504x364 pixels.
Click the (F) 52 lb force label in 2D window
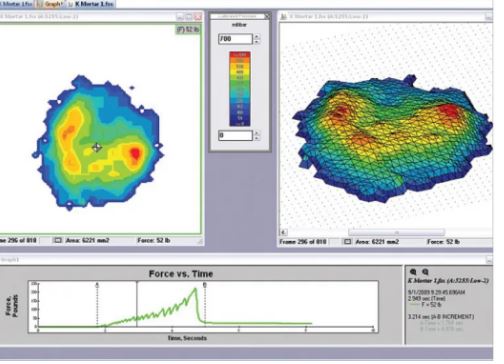pos(188,30)
